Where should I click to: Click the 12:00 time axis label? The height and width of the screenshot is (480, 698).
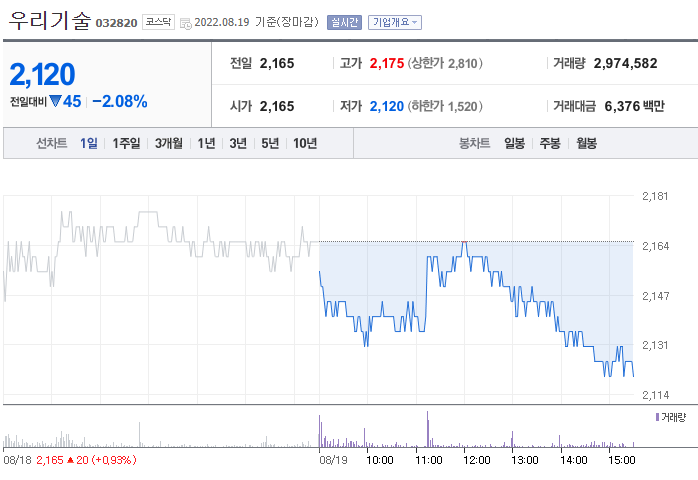click(x=476, y=460)
